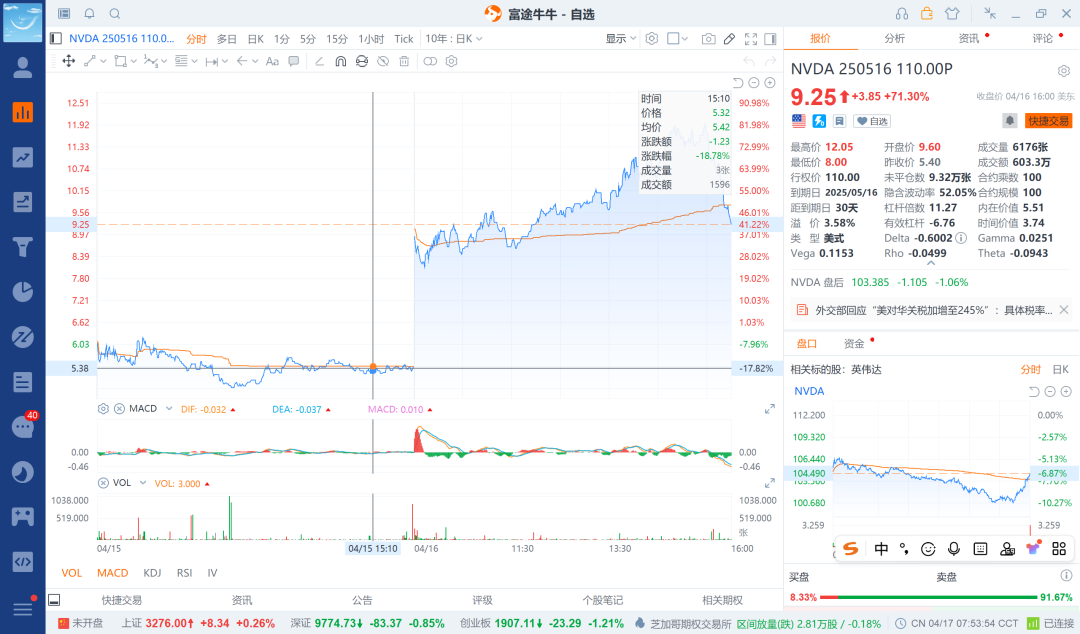Expand the 10年:日K range dropdown

(x=454, y=39)
